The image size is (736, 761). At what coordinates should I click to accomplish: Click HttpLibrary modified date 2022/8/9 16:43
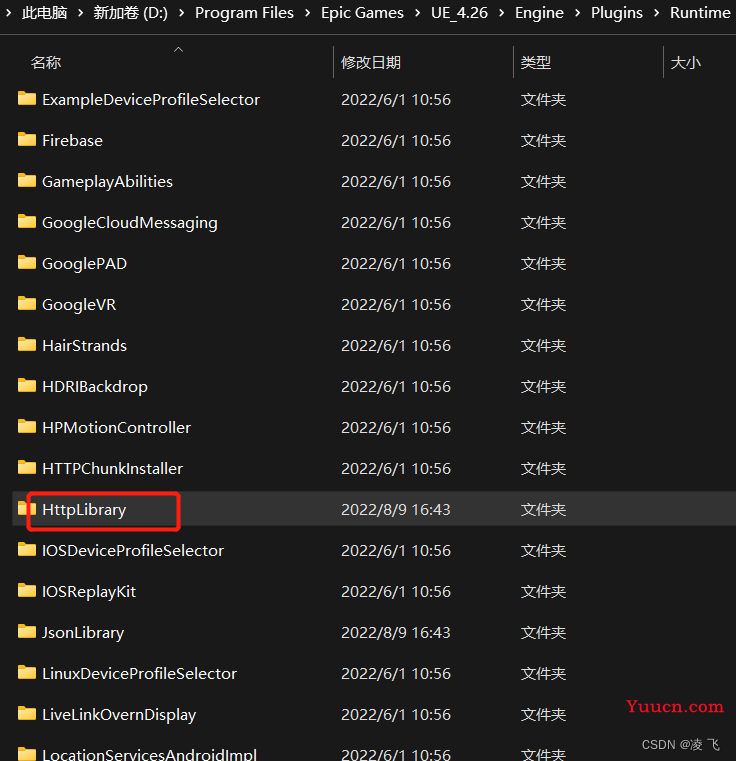click(x=396, y=510)
